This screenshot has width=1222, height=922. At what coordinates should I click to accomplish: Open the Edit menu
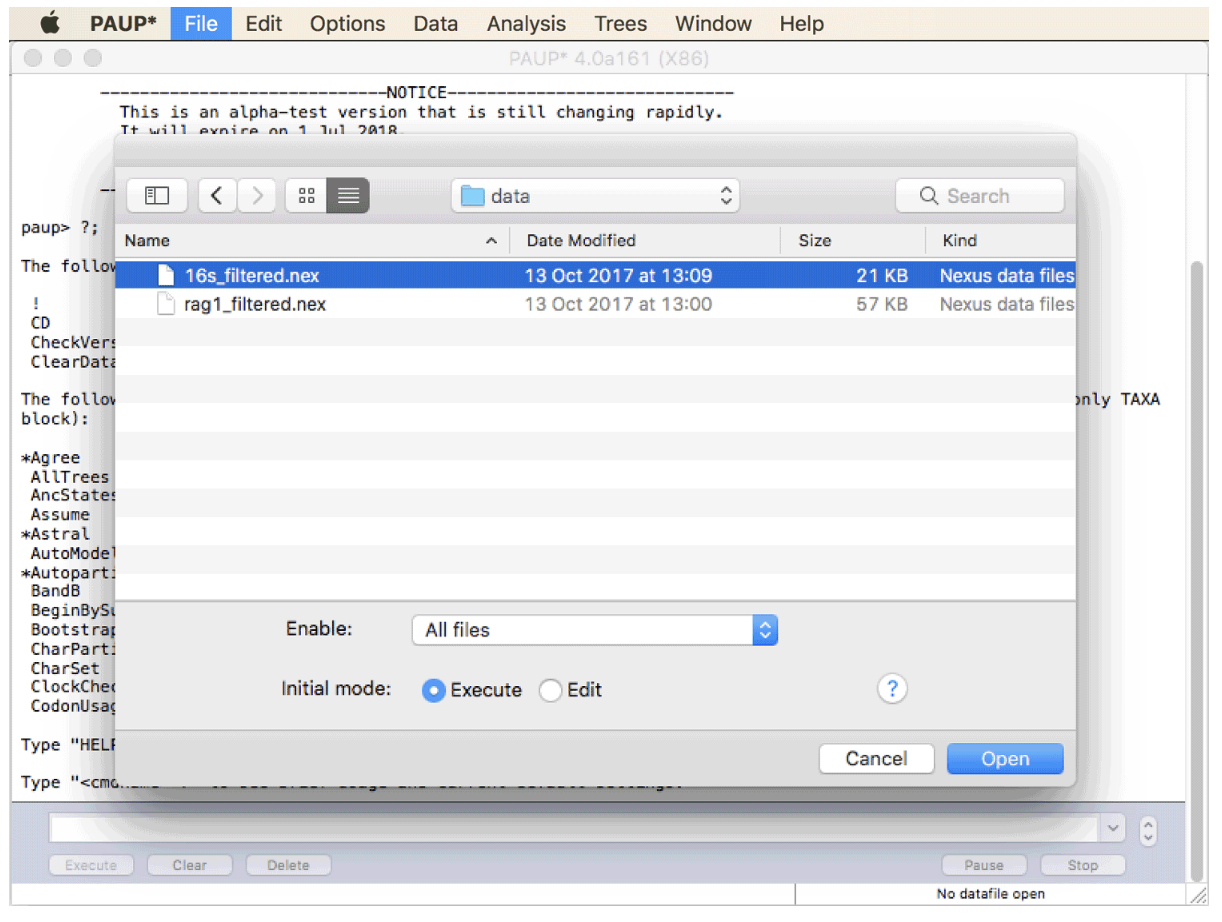tap(264, 23)
